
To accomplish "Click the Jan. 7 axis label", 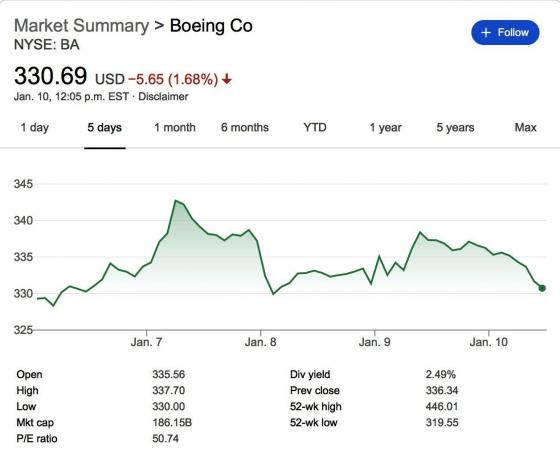I will coord(146,342).
